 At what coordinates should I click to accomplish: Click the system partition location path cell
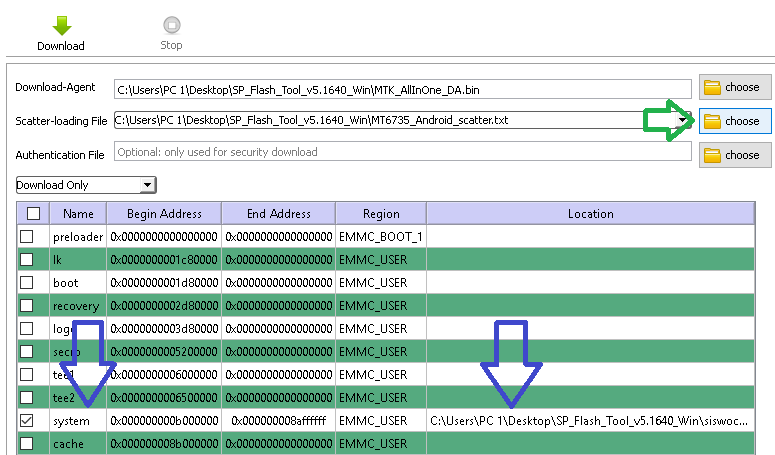590,420
